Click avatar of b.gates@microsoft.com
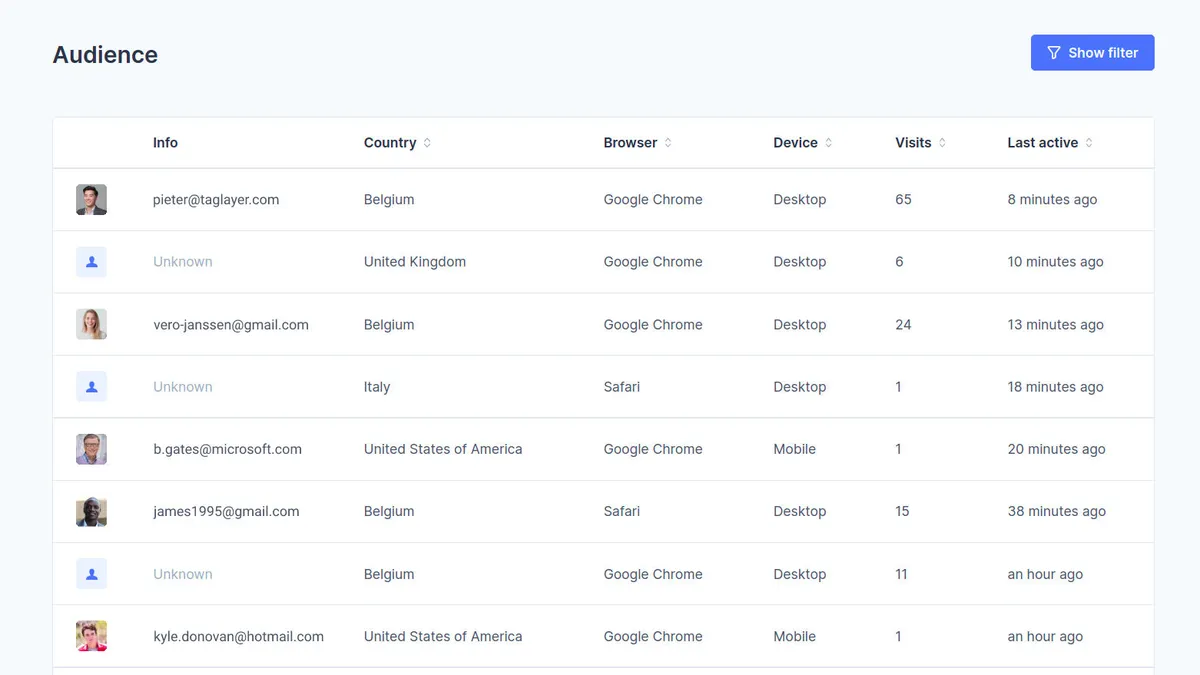The width and height of the screenshot is (1200, 675). 91,449
